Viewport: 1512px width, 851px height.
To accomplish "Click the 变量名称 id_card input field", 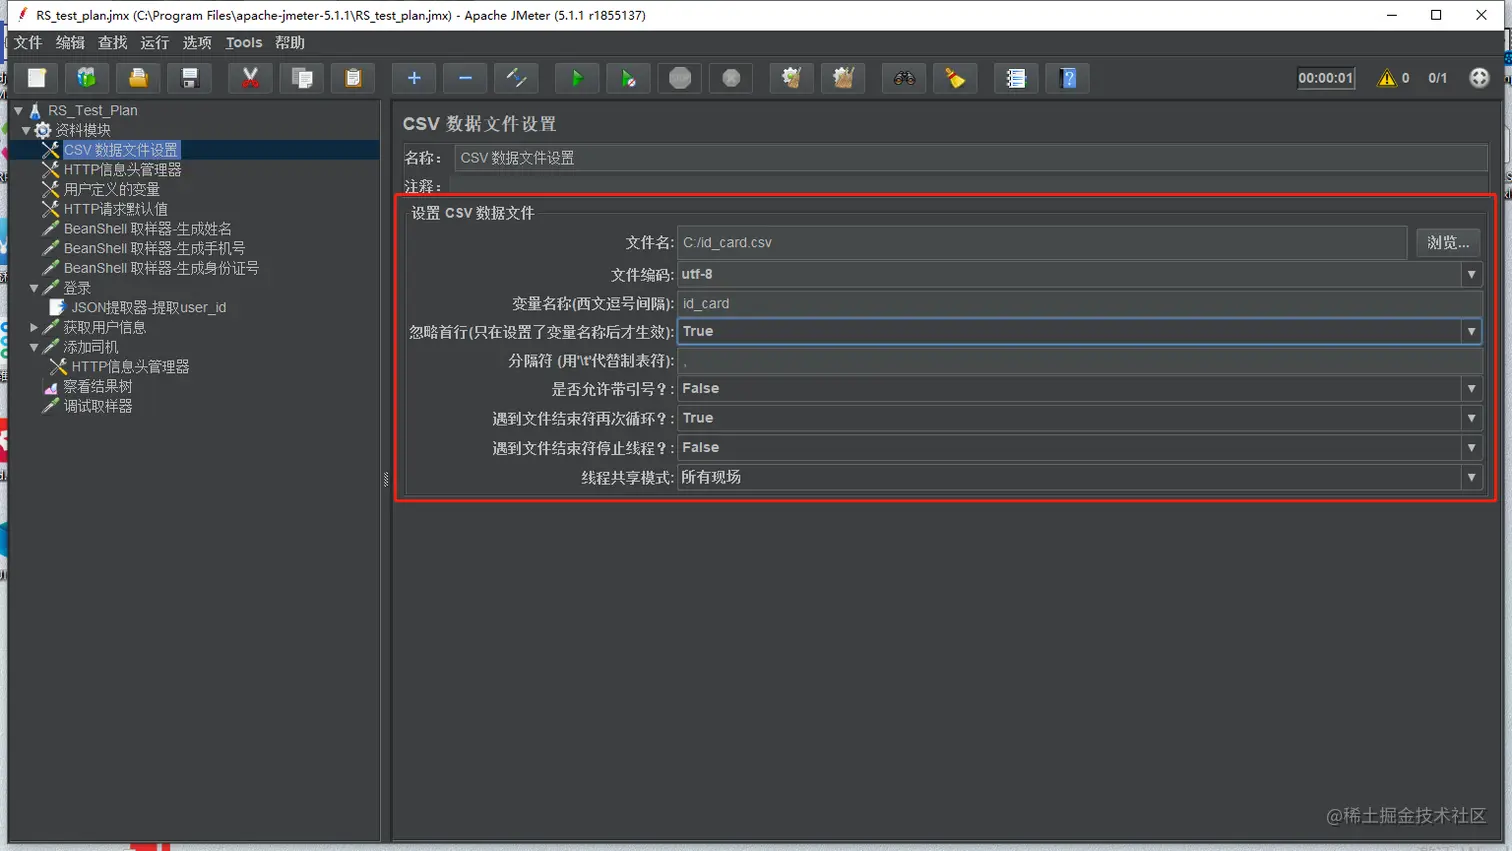I will tap(1079, 303).
